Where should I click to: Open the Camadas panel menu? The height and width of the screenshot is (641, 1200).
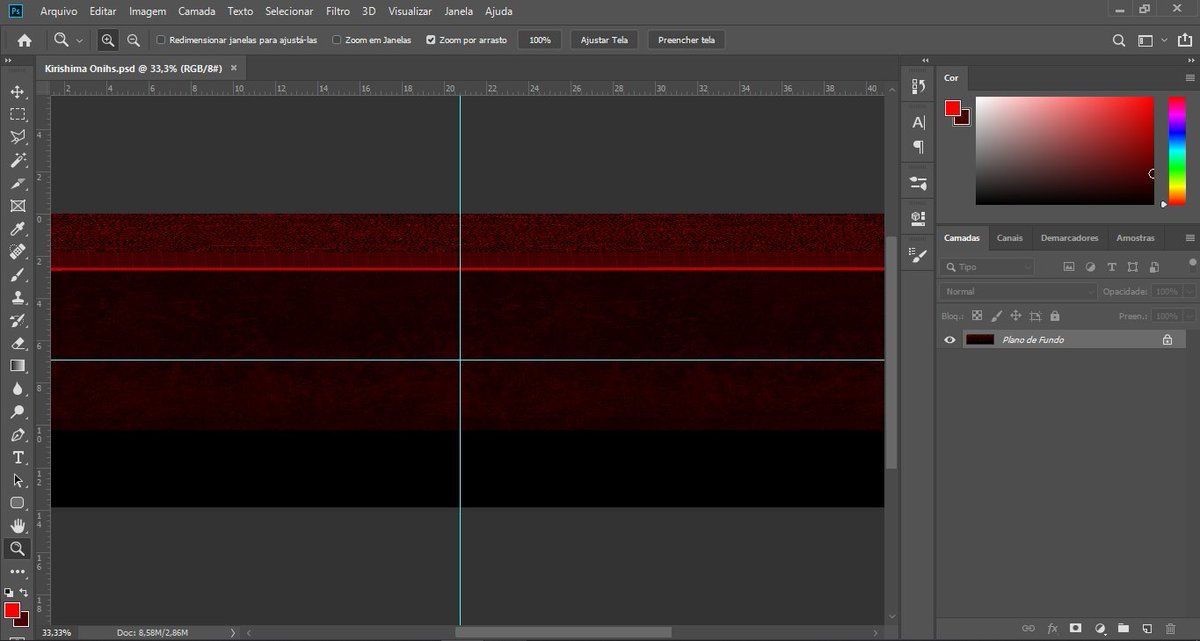[x=1190, y=238]
